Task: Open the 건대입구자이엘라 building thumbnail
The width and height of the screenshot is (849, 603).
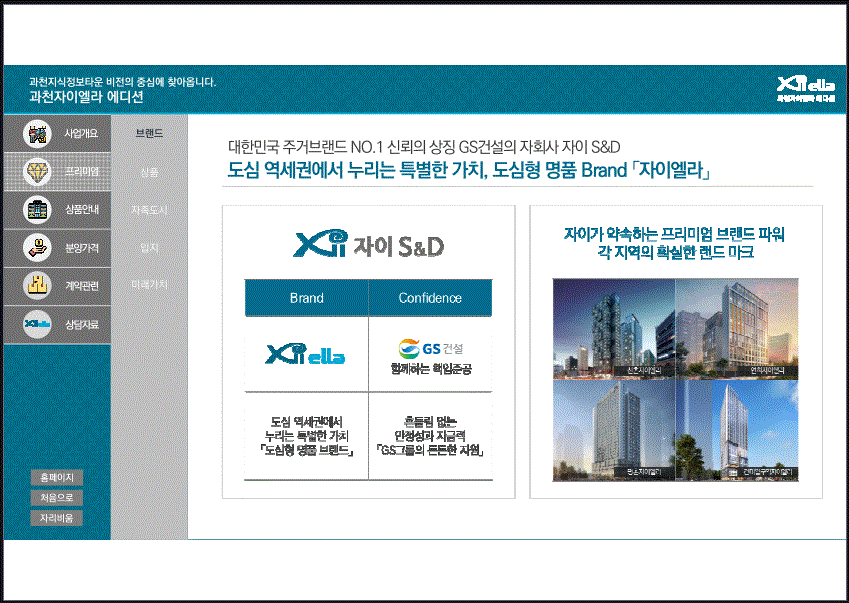Action: [737, 430]
